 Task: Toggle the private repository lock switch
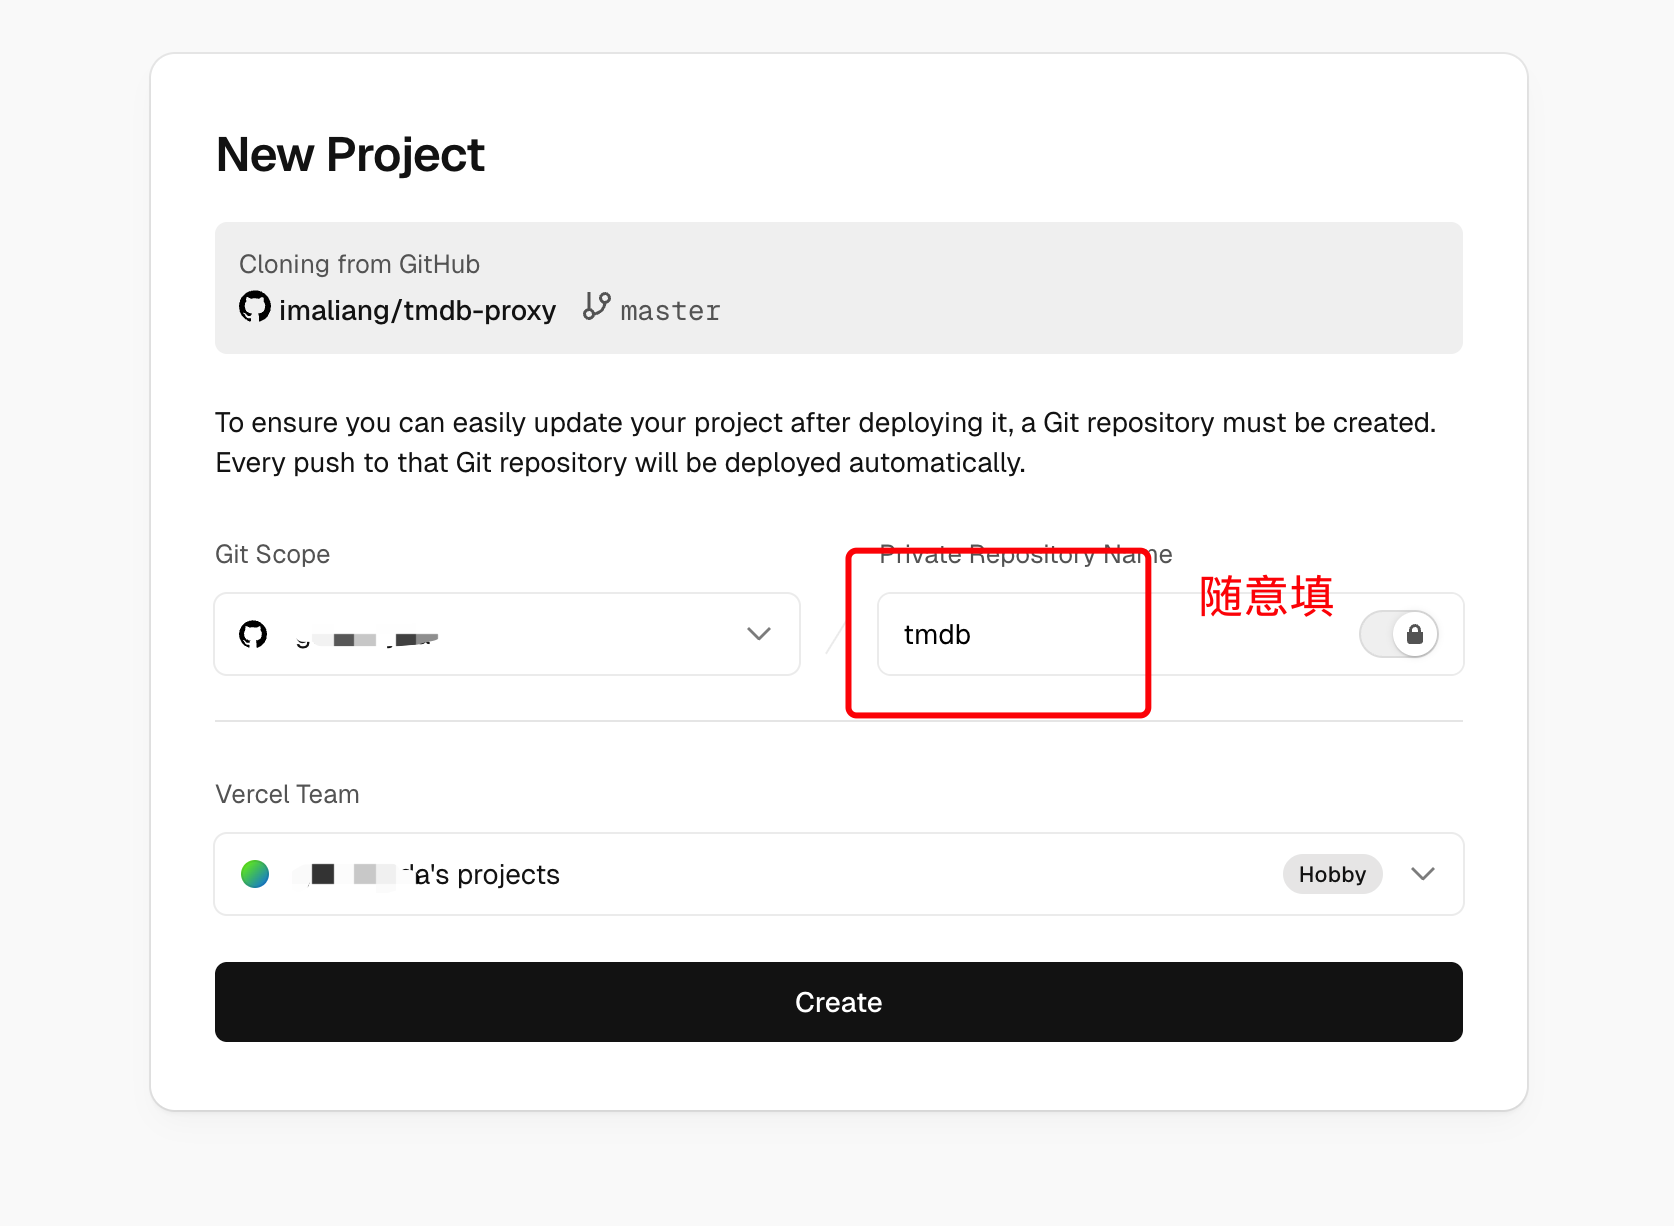pos(1399,634)
